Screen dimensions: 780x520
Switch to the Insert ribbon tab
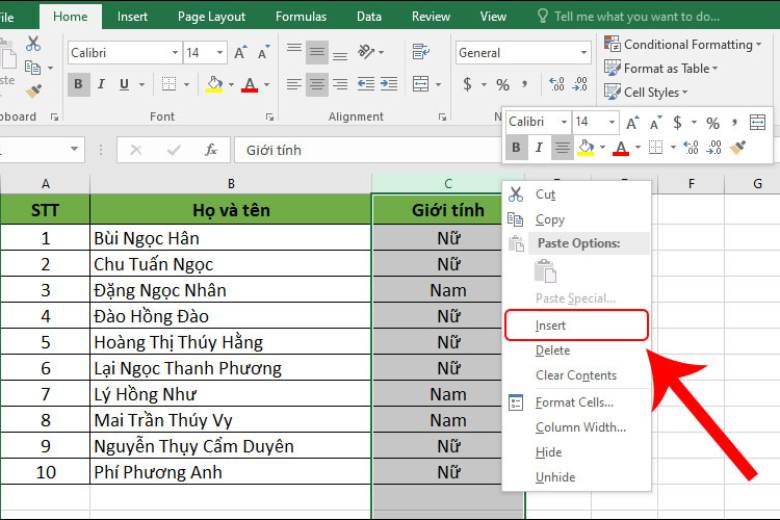click(x=132, y=16)
